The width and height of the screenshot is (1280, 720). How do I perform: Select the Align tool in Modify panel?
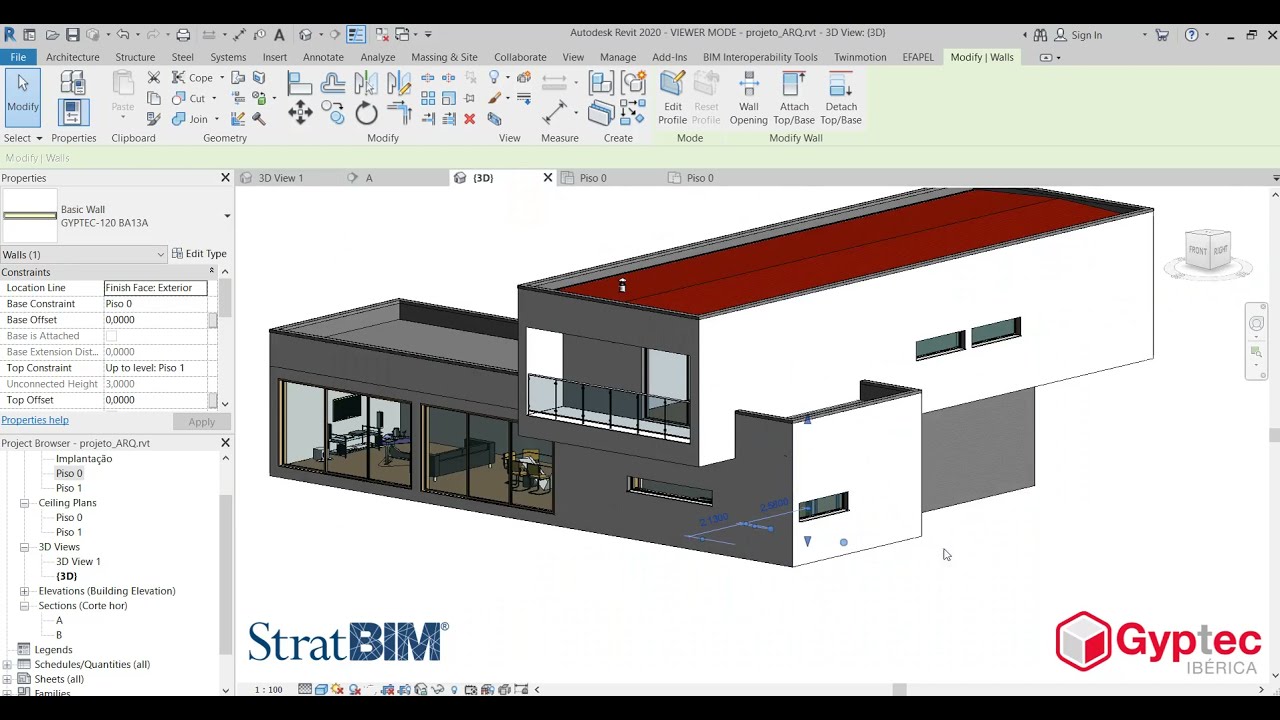click(x=299, y=83)
